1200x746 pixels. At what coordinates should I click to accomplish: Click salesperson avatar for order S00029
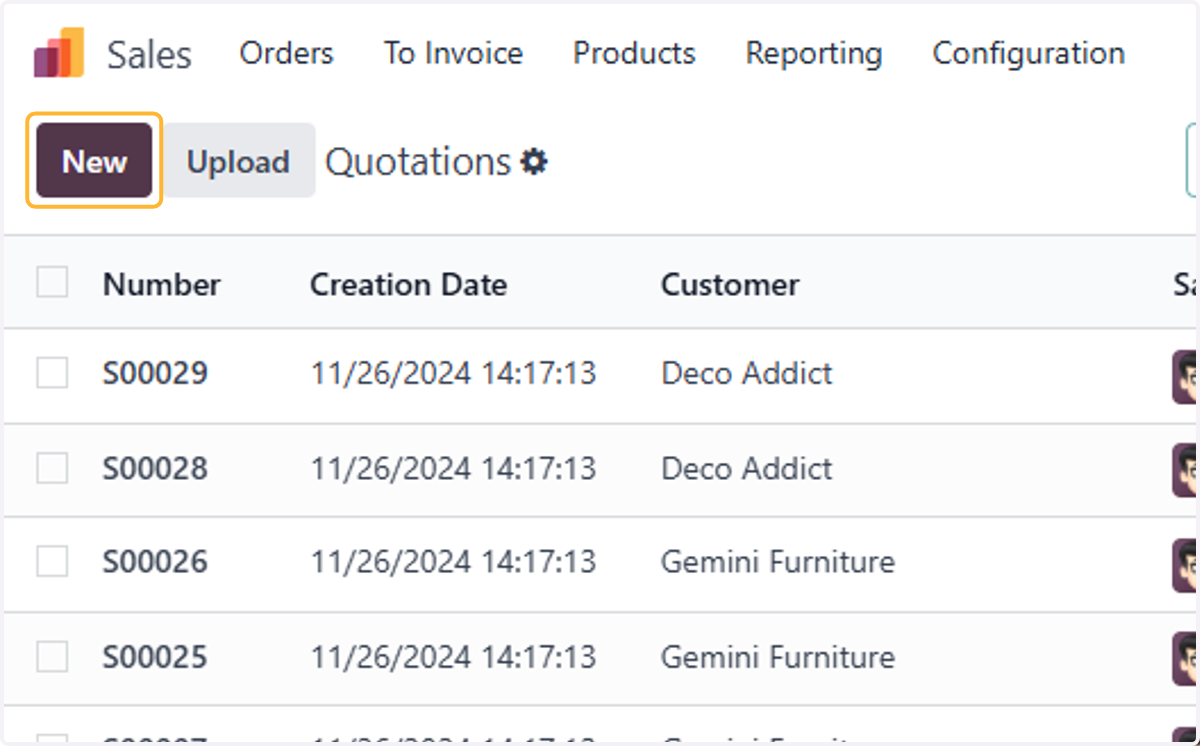point(1185,376)
